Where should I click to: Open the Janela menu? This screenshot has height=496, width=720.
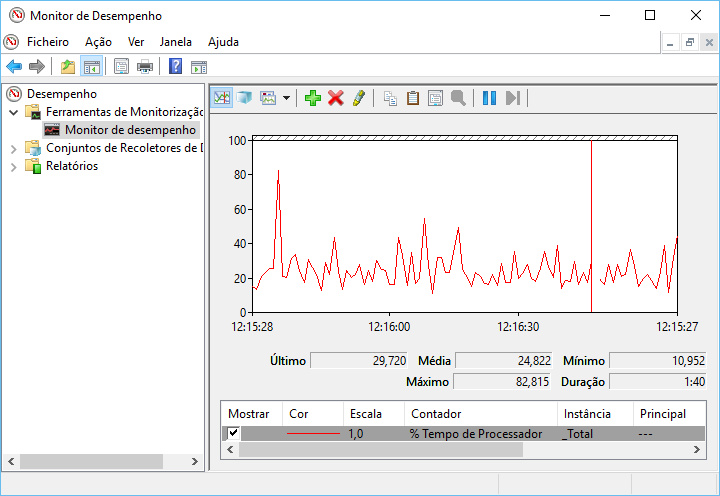(175, 42)
